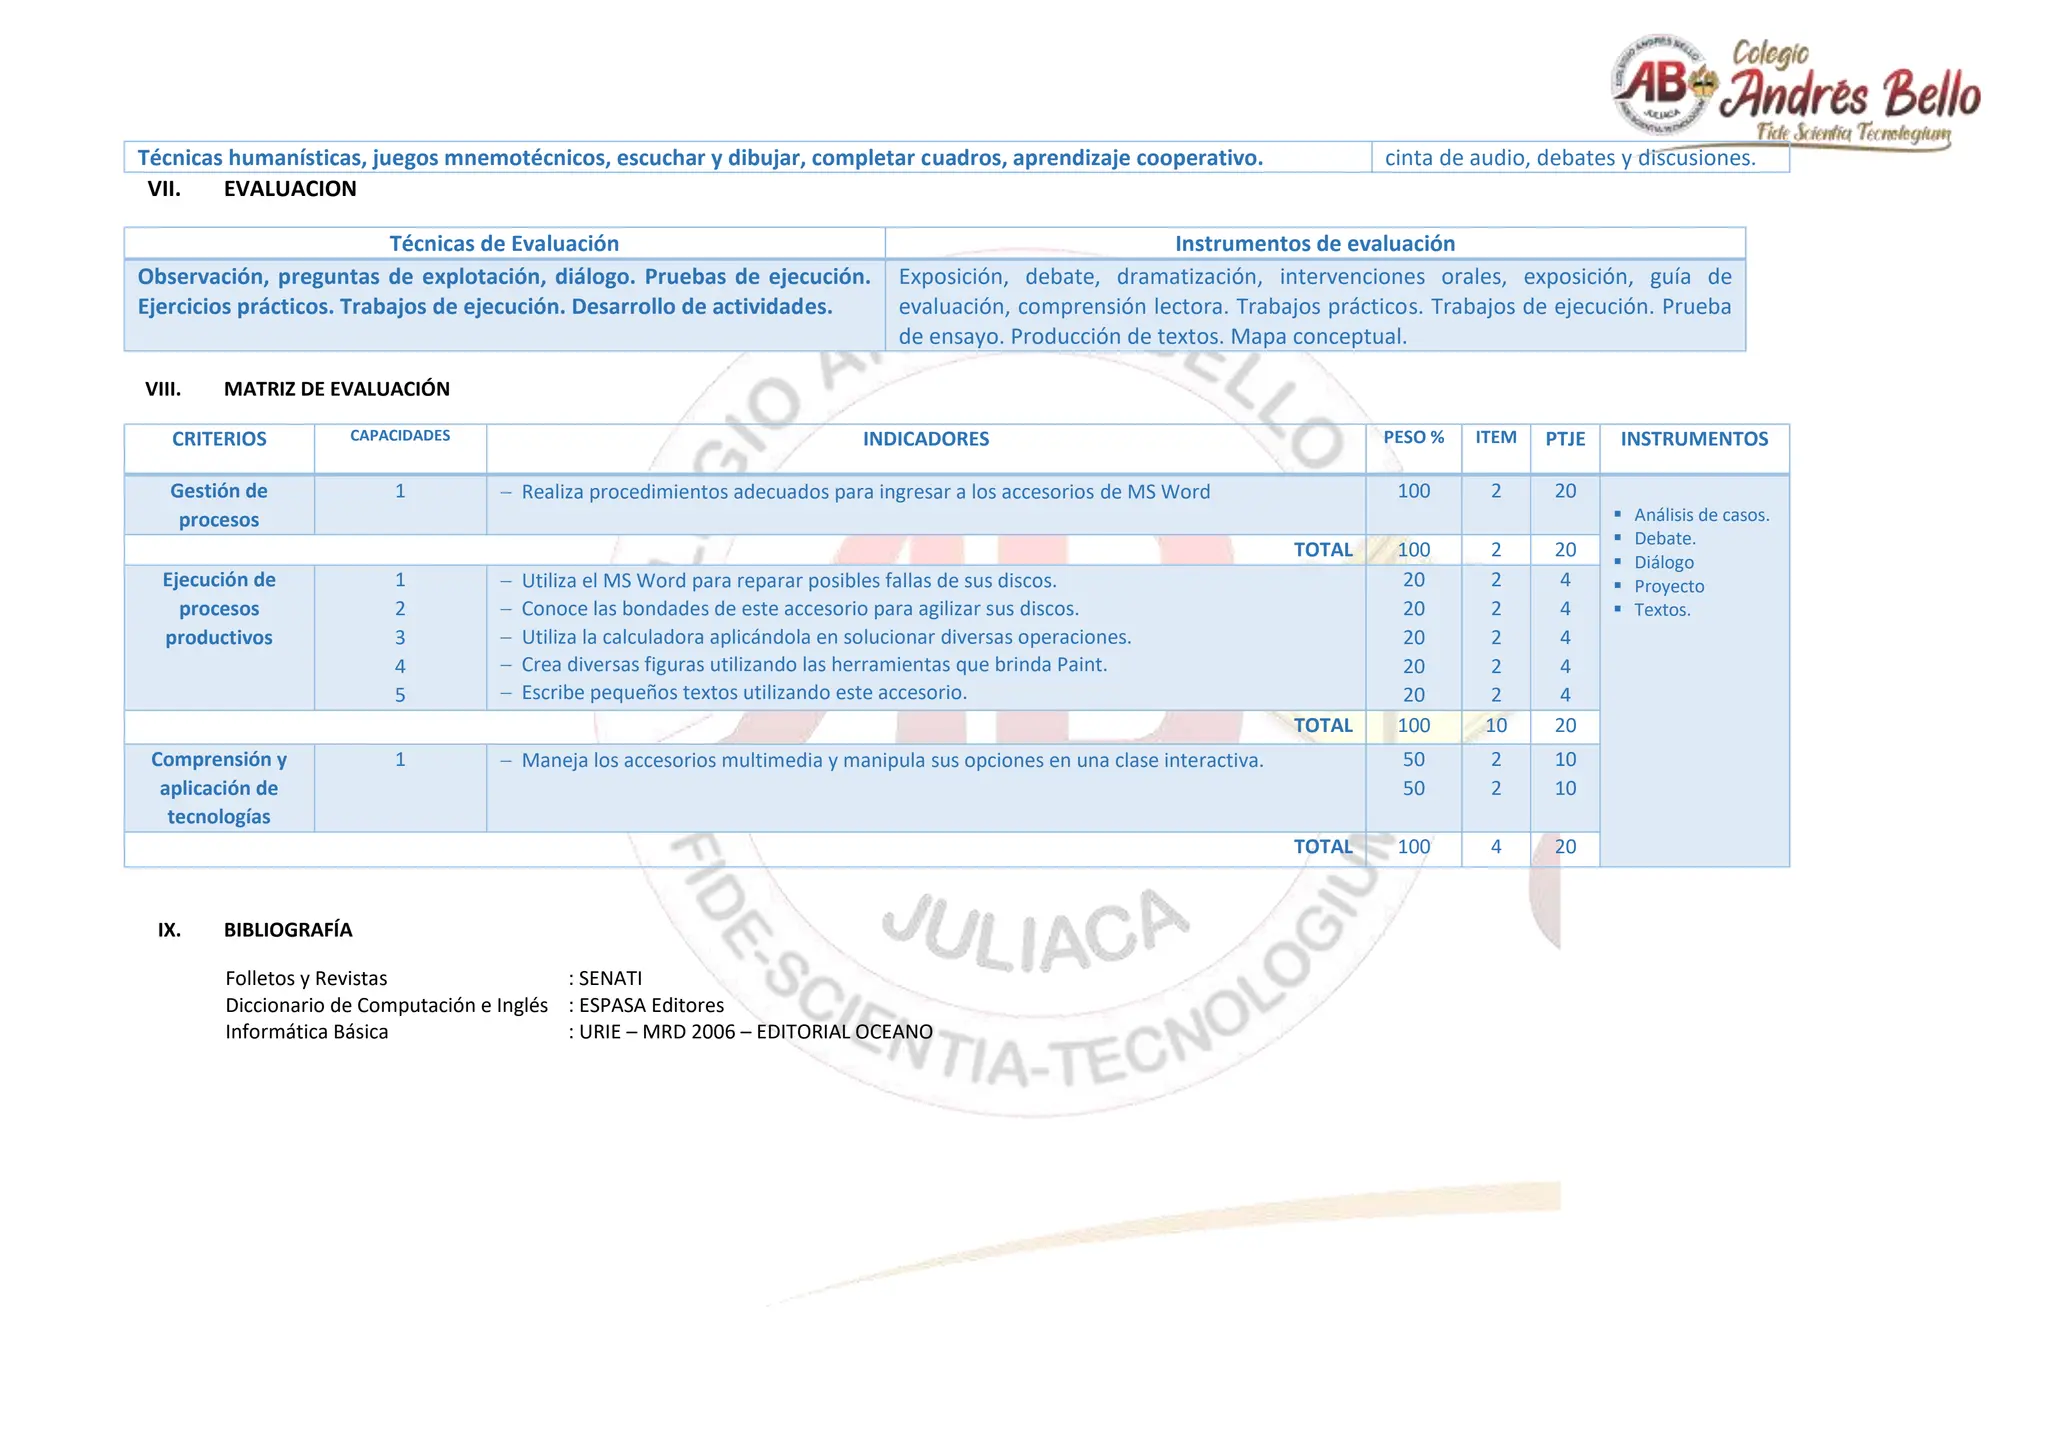This screenshot has height=1448, width=2048.
Task: Click Diccionario de Computación e Inglés entry
Action: coord(386,1005)
